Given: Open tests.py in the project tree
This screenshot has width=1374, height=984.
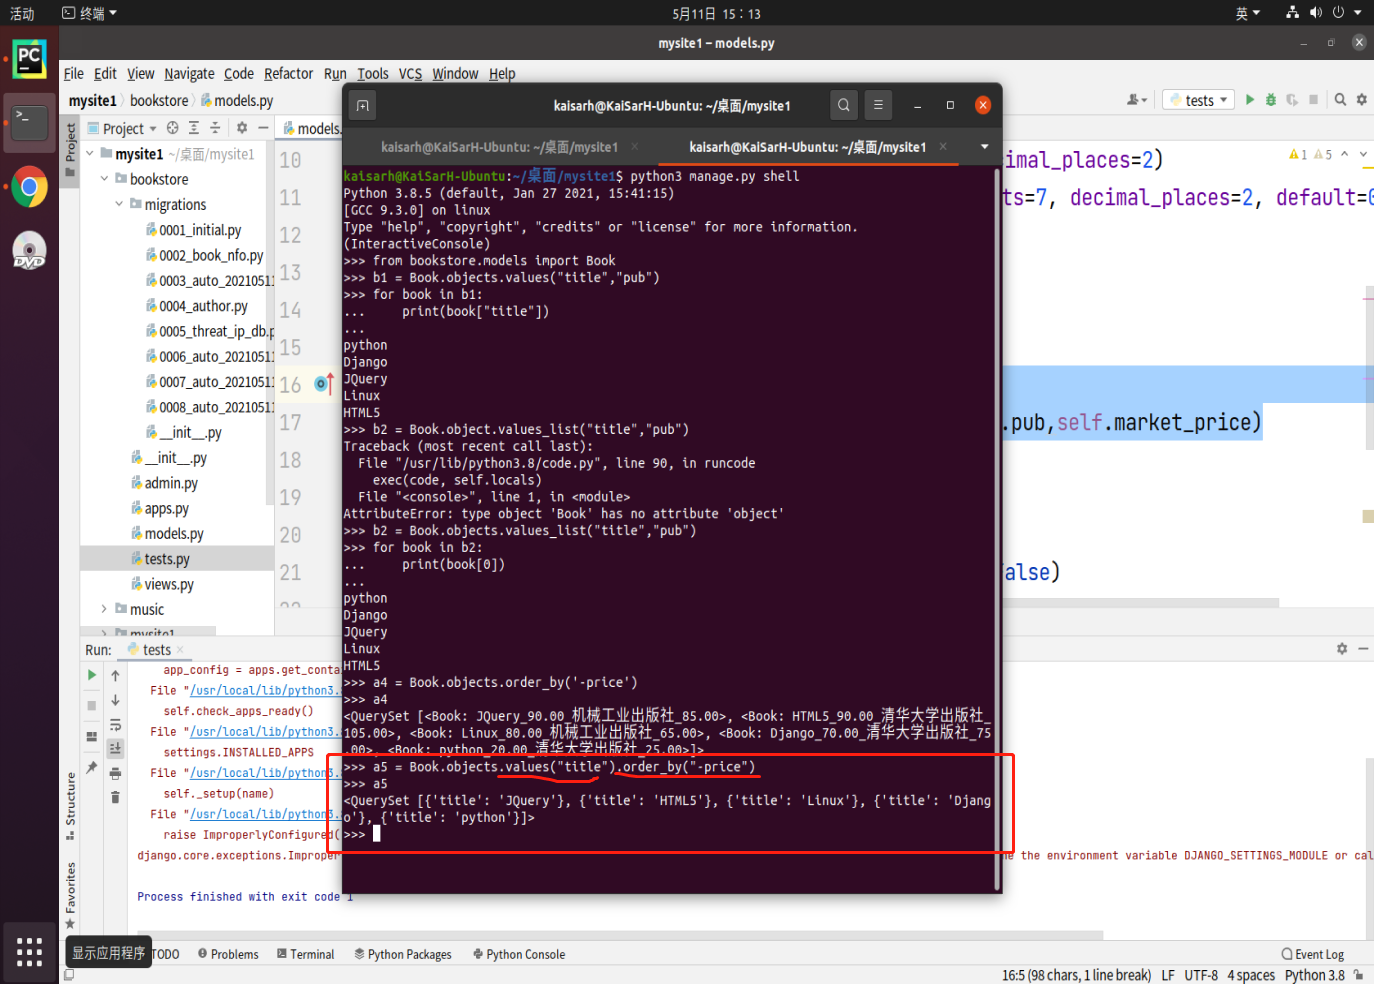Looking at the screenshot, I should tap(166, 559).
